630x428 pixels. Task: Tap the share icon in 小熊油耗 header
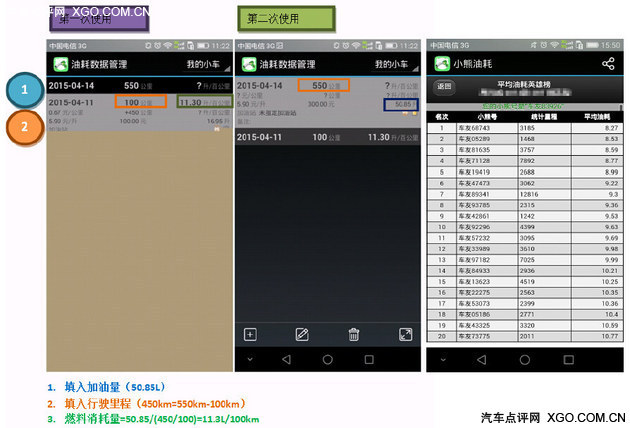click(608, 63)
